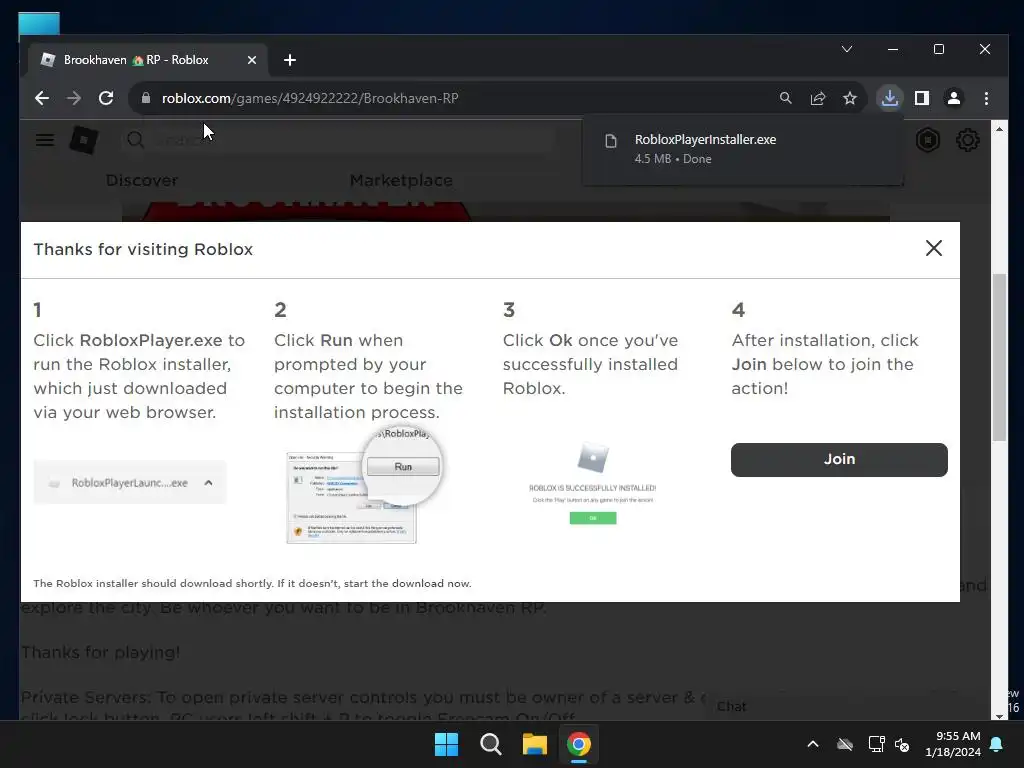
Task: Click the Join button
Action: (839, 459)
